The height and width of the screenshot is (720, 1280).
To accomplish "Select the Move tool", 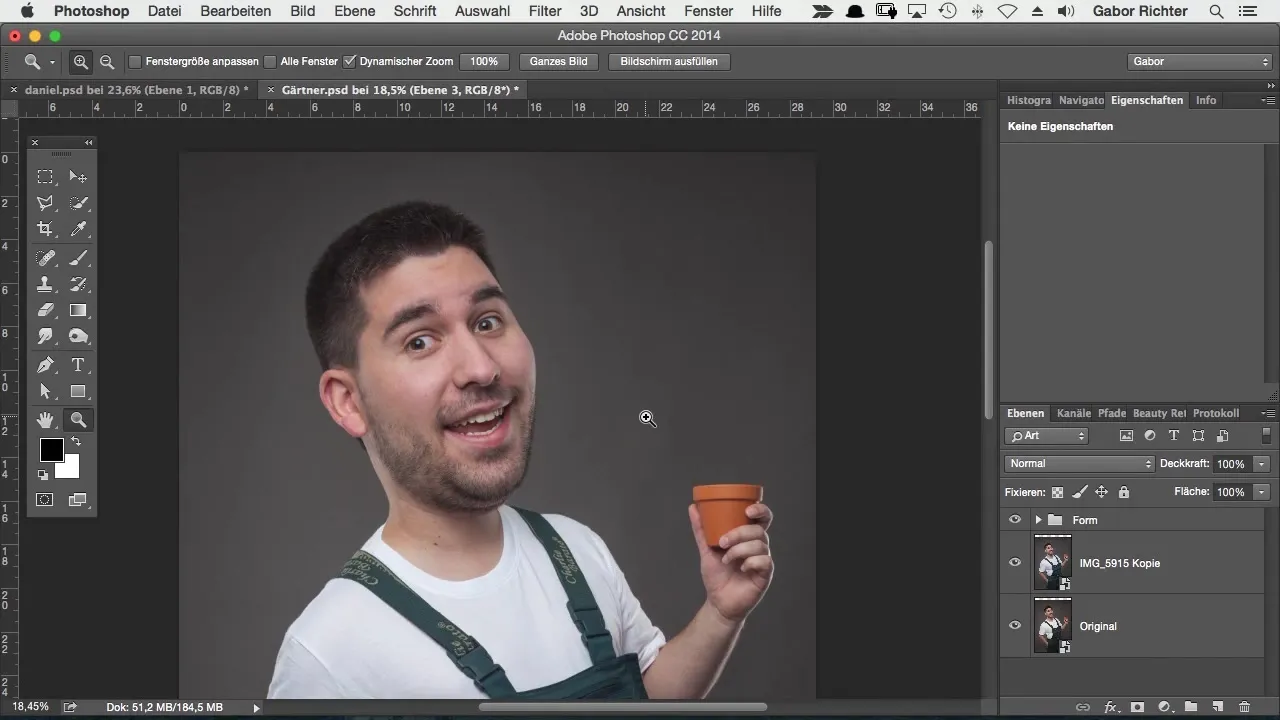I will [x=78, y=177].
